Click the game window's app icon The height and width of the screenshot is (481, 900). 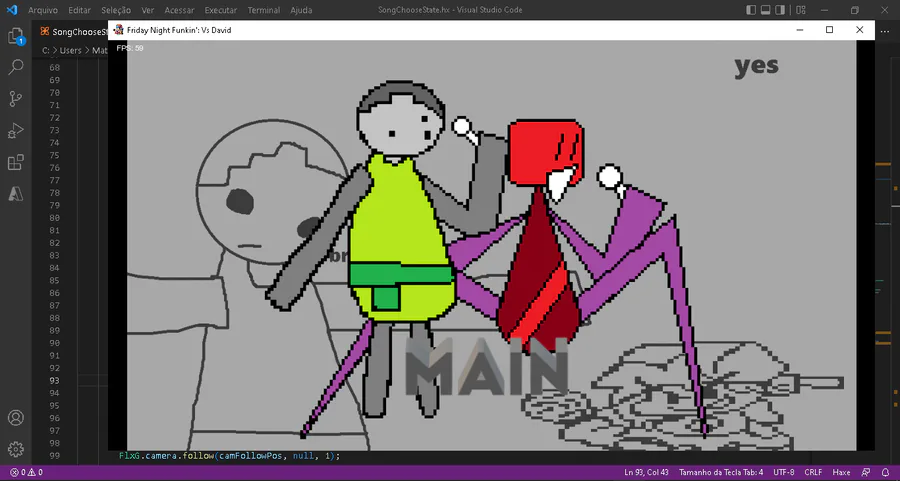click(x=118, y=30)
